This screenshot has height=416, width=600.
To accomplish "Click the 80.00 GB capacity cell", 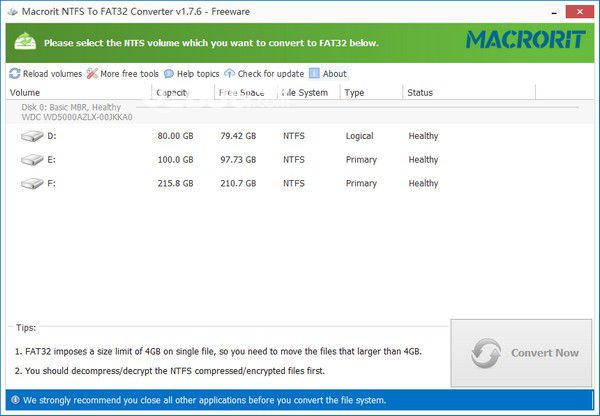I will pos(175,136).
